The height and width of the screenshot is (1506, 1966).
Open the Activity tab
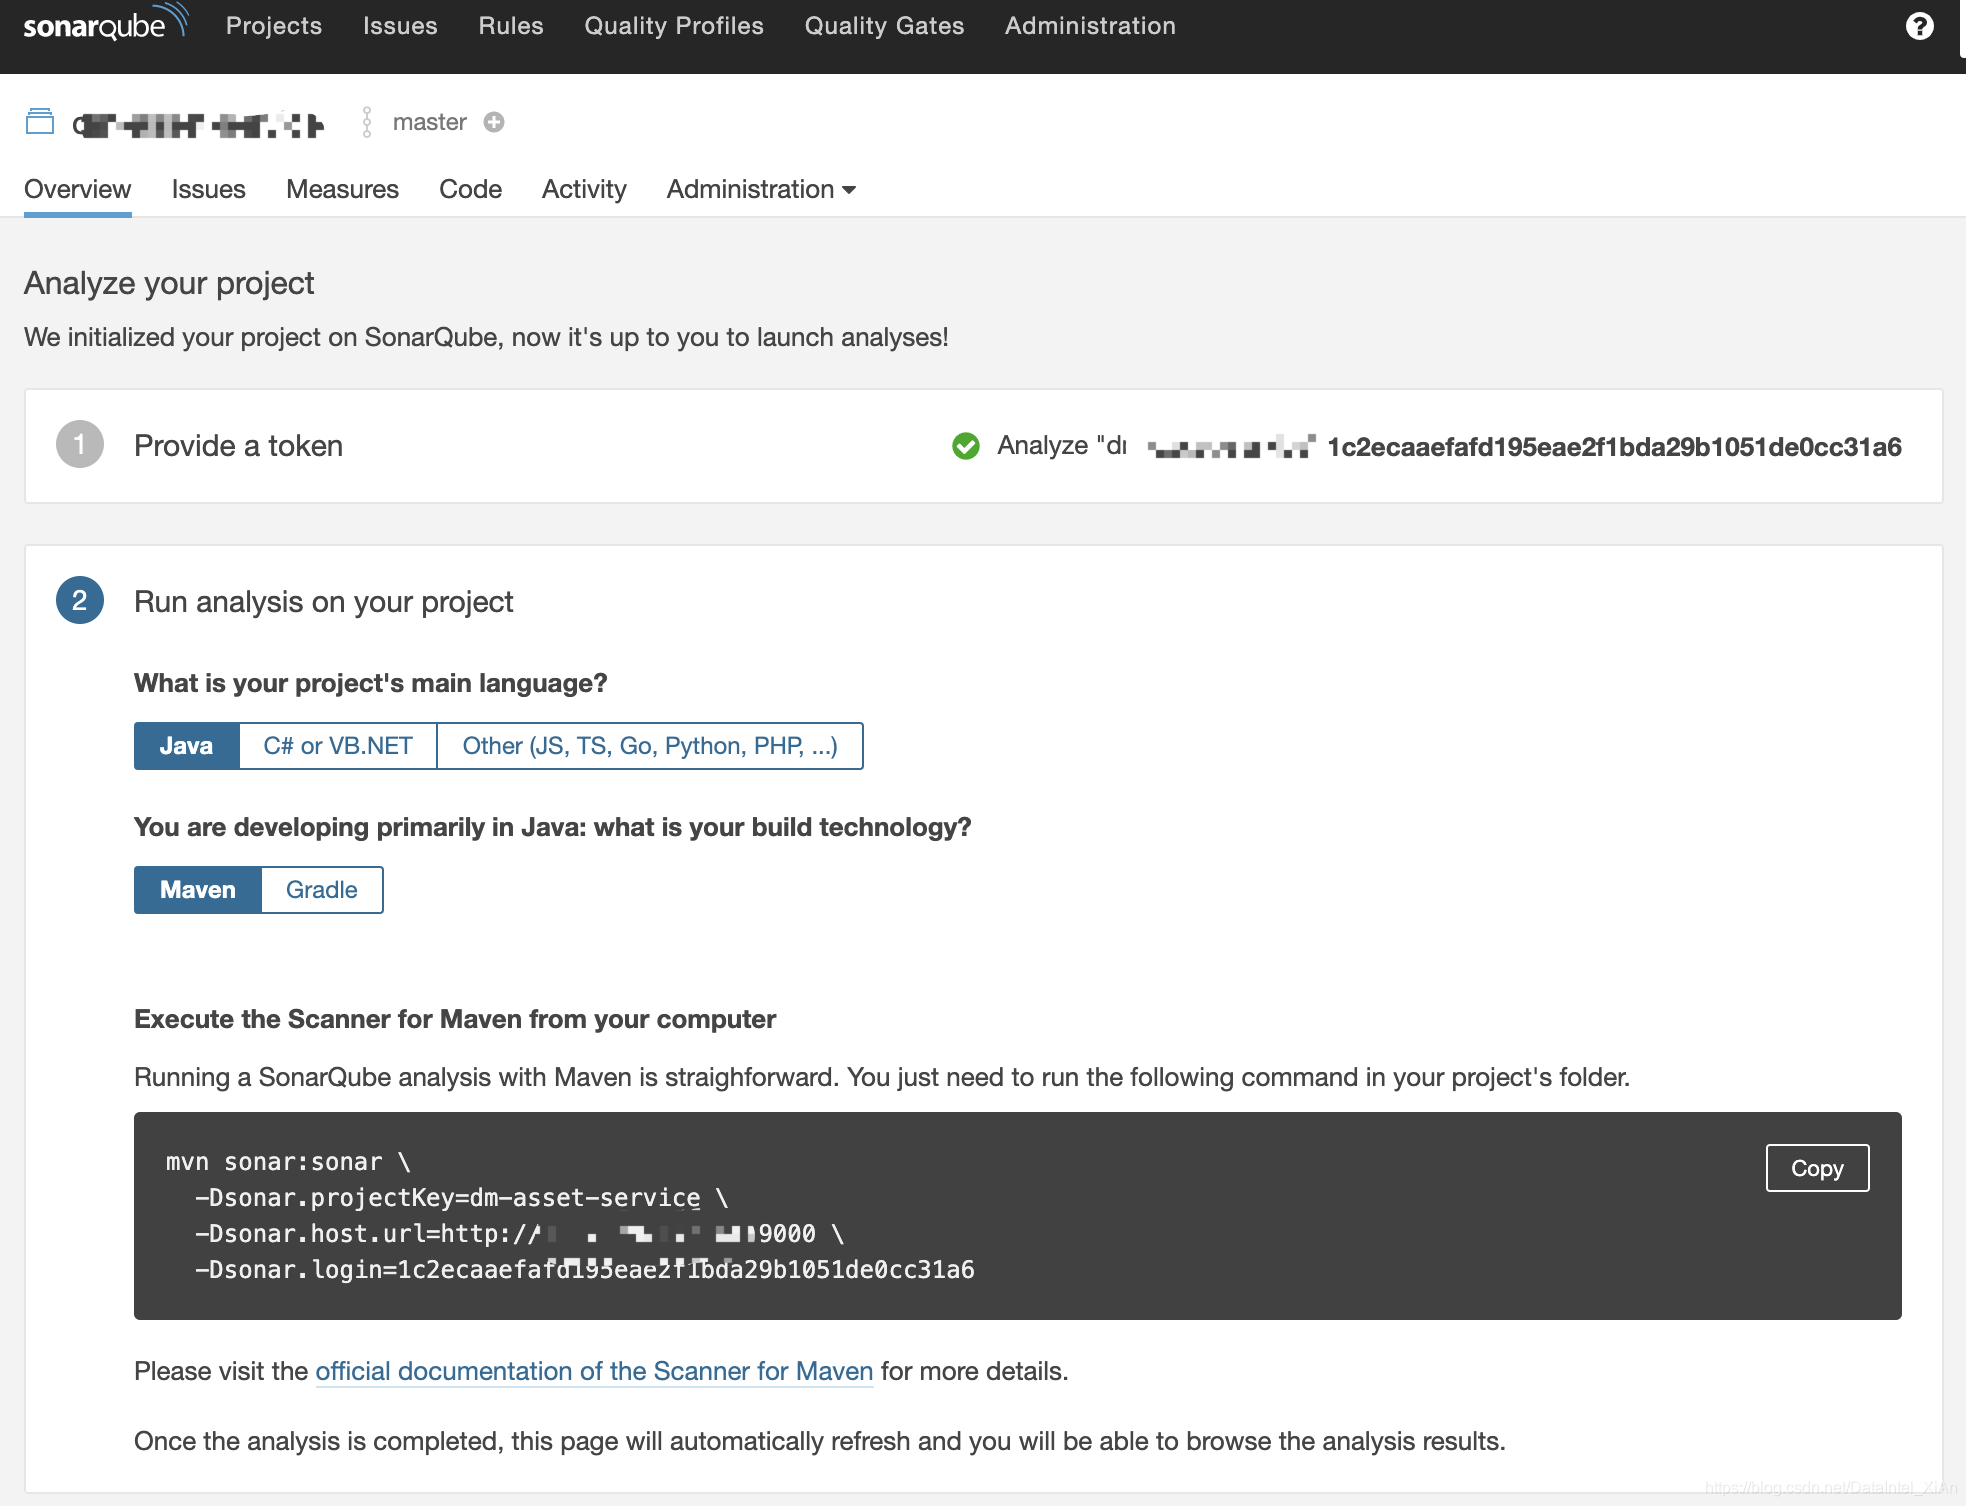[584, 189]
